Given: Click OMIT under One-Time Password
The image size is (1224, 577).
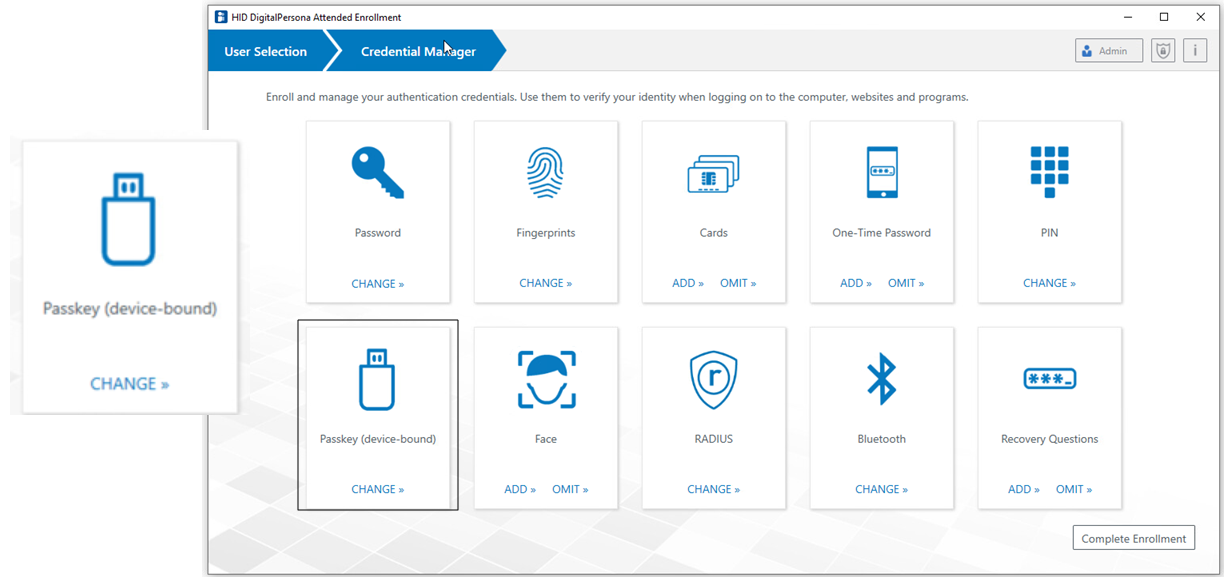Looking at the screenshot, I should 906,283.
